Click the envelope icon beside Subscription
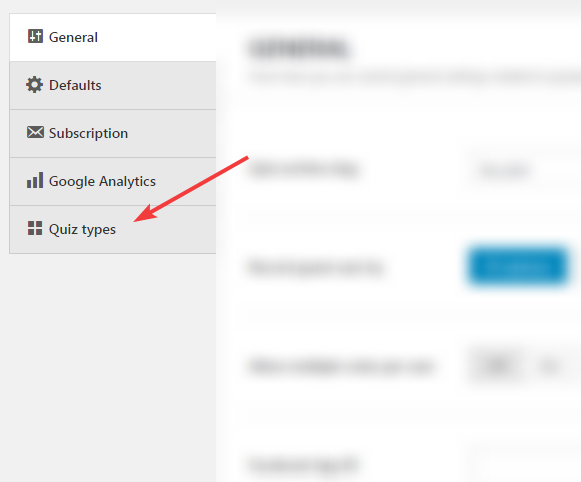 [35, 132]
